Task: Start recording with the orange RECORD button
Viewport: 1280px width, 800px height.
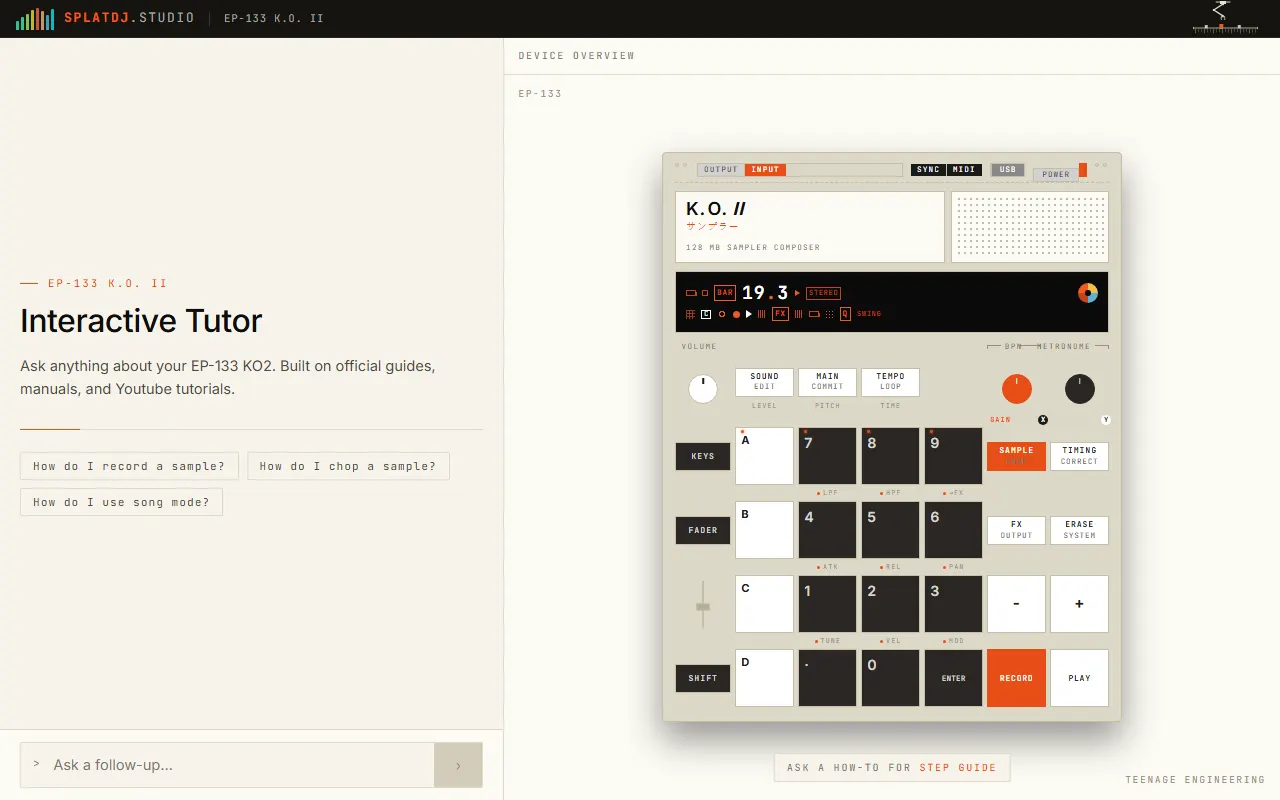Action: tap(1017, 678)
